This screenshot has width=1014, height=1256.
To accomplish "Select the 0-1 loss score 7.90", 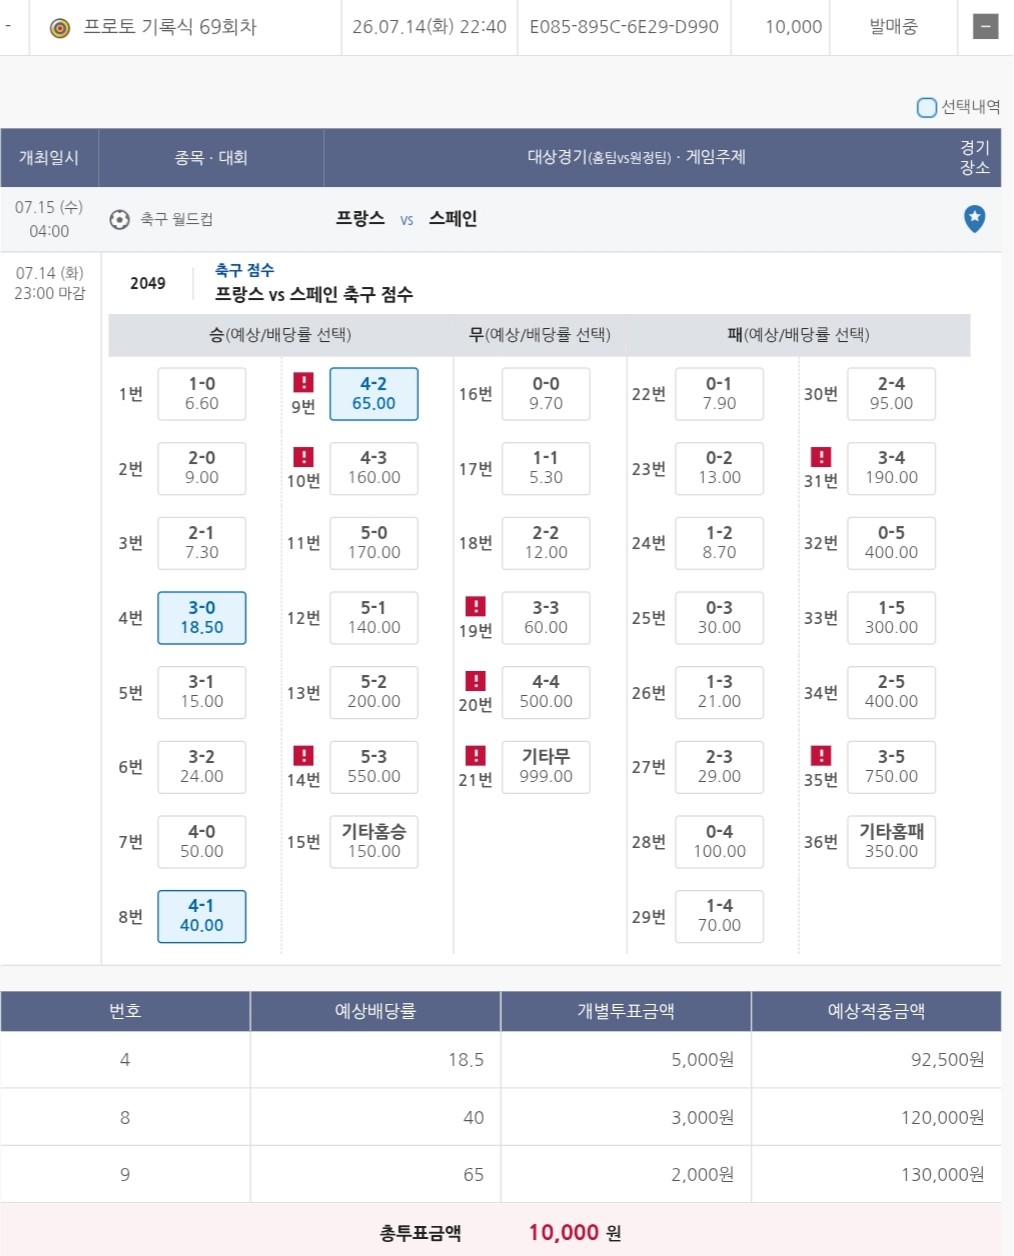I will (719, 394).
